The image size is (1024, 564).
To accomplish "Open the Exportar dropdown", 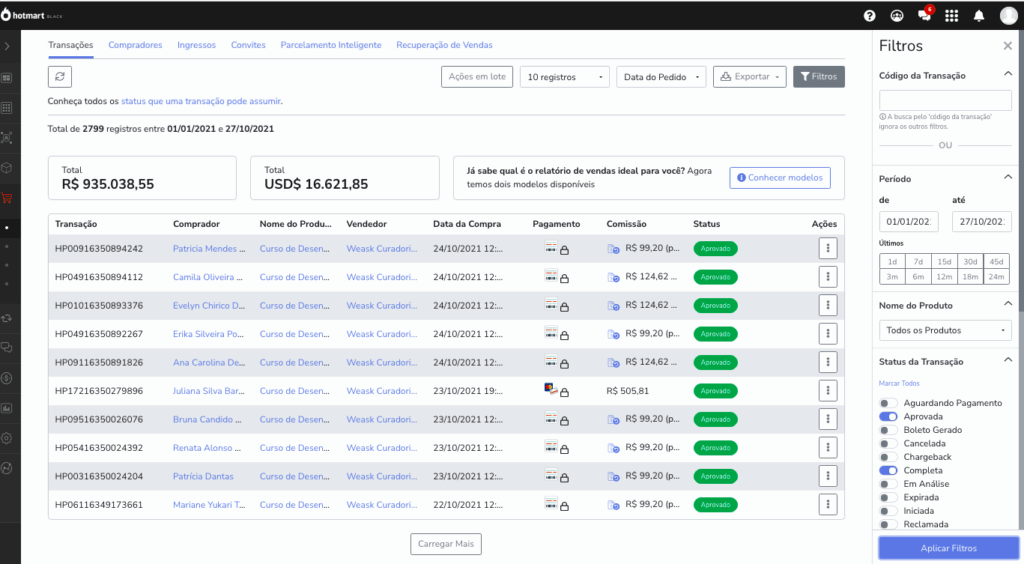I will (x=750, y=77).
